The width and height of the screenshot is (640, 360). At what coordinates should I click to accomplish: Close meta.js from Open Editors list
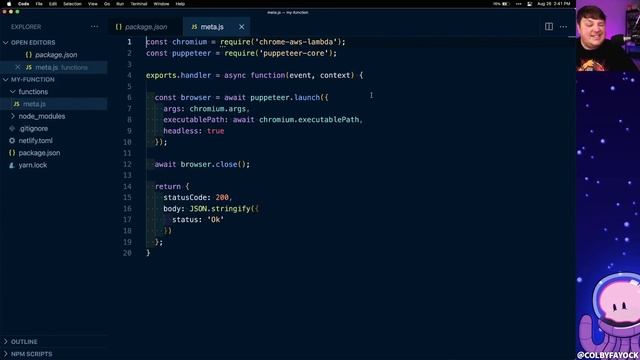pos(18,67)
